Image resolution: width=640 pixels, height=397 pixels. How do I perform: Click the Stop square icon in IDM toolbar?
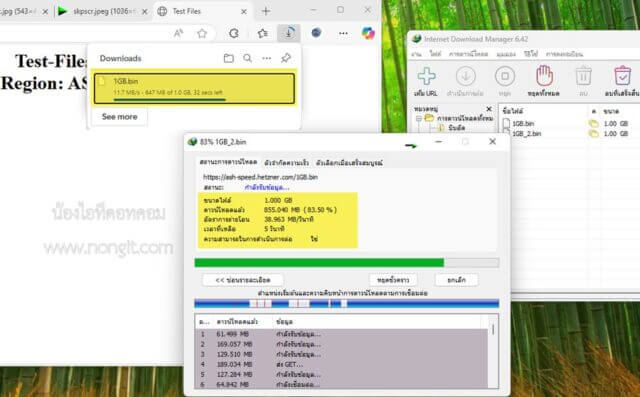pyautogui.click(x=504, y=76)
